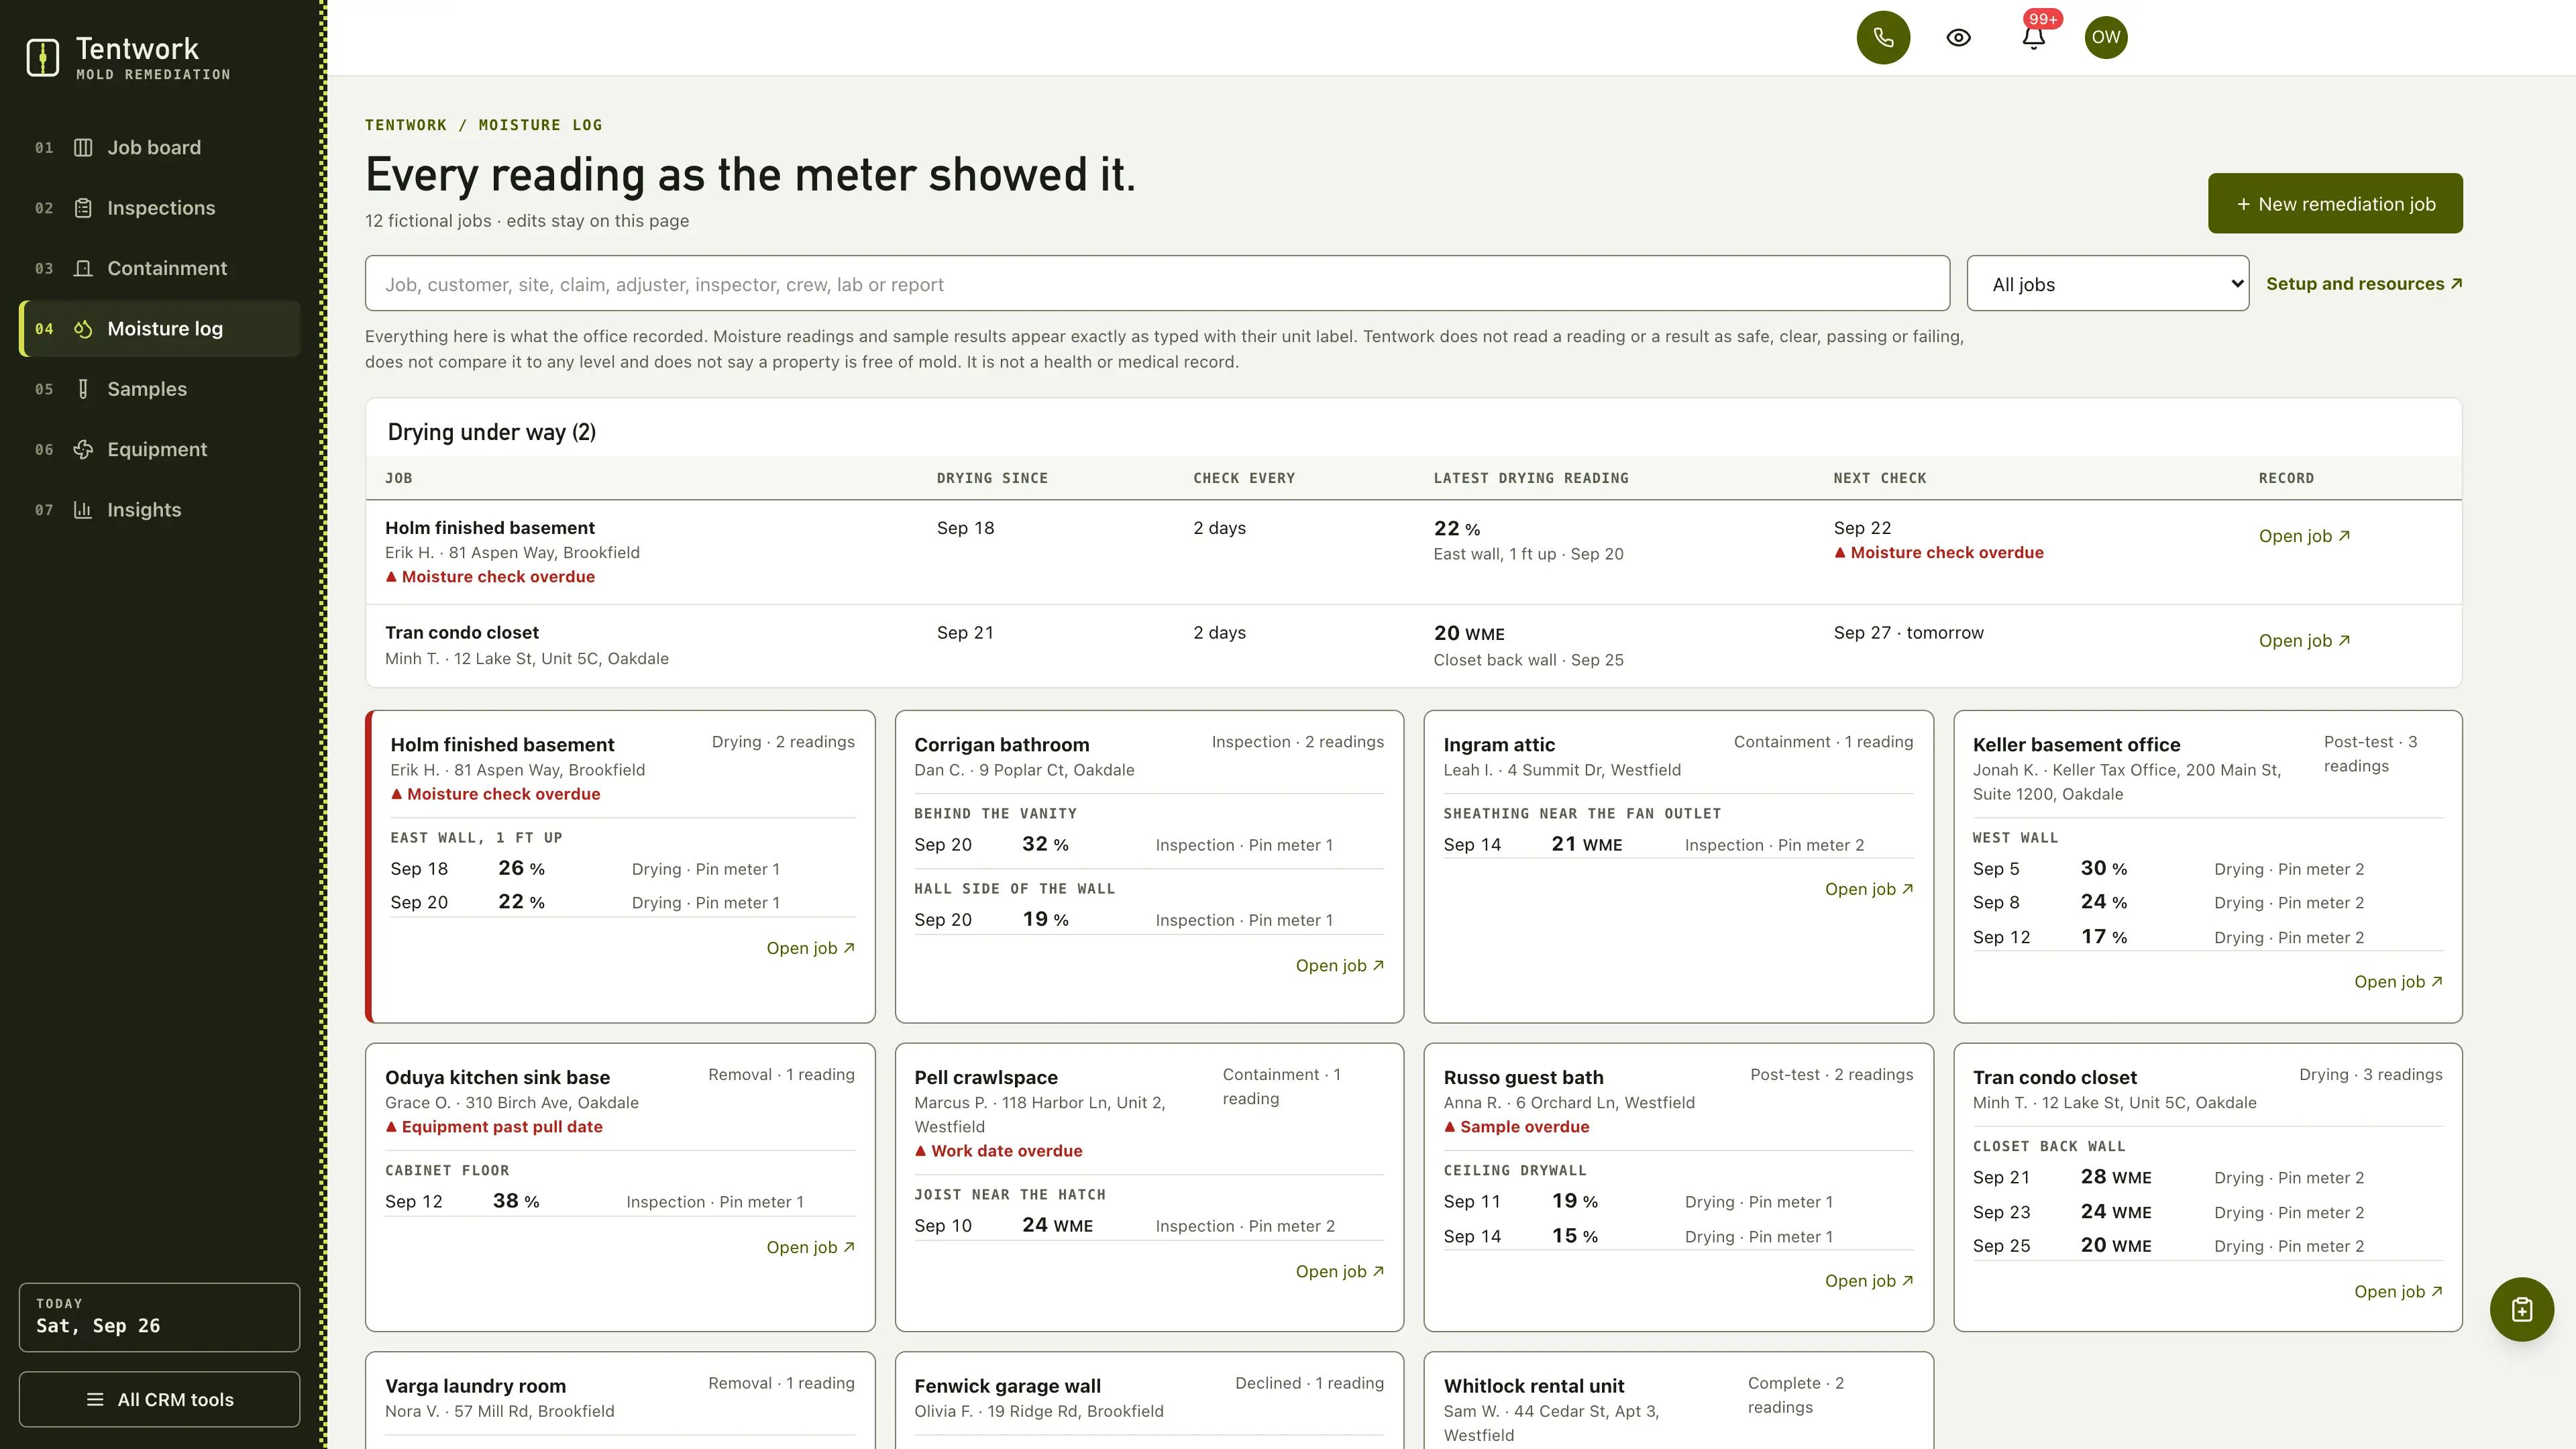The image size is (2576, 1449).
Task: Focus the job search input field
Action: pyautogui.click(x=1157, y=284)
